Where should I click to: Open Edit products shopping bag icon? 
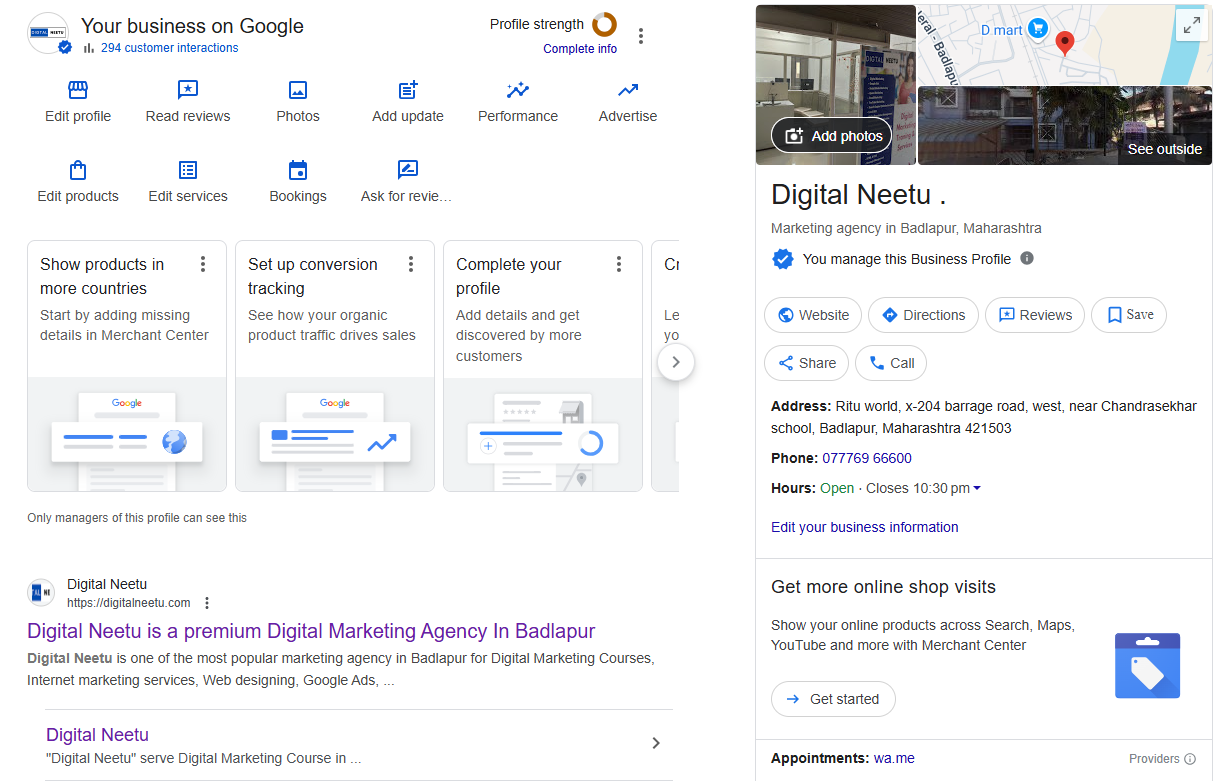(78, 170)
